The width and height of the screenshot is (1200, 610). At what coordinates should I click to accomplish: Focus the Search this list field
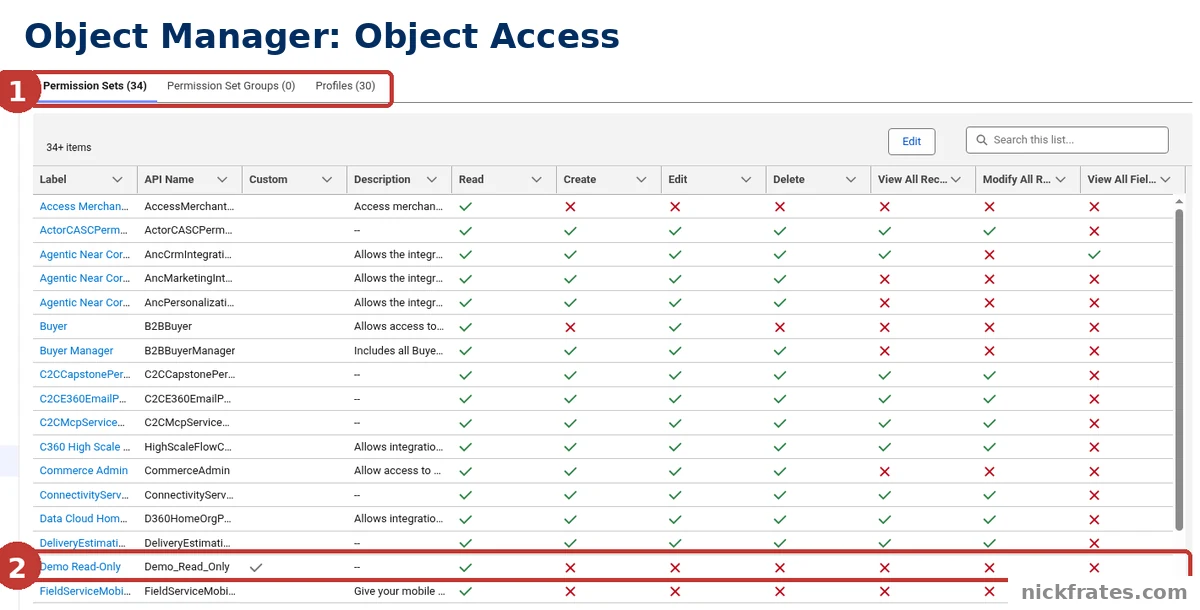1067,140
